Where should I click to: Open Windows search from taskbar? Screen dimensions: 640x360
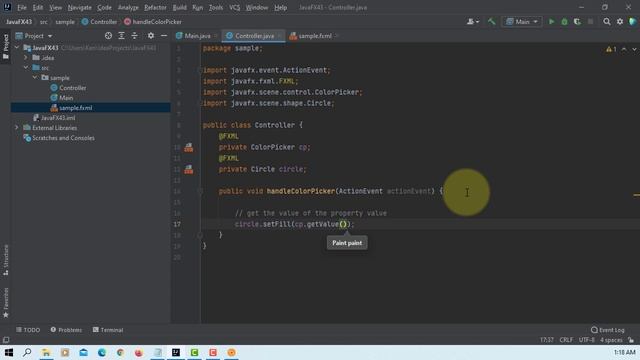[27, 352]
